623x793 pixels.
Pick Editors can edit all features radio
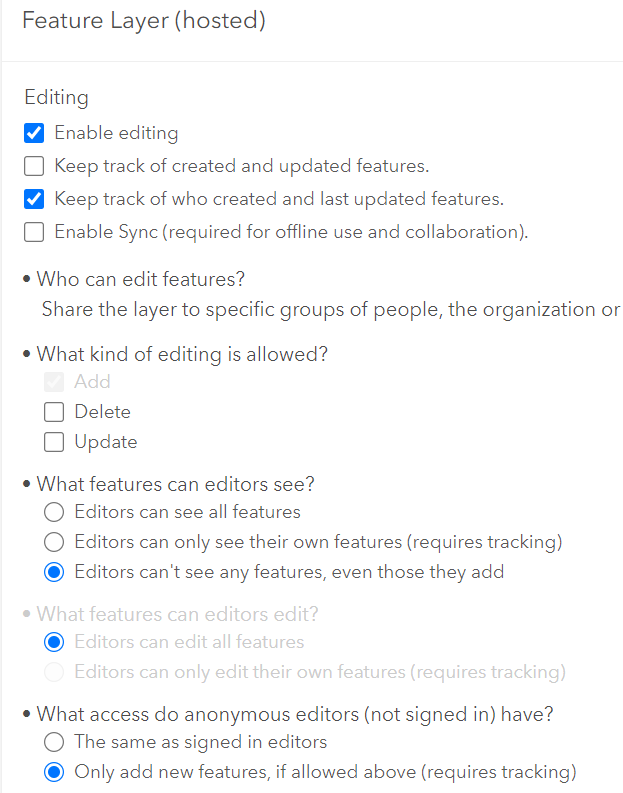pos(54,642)
